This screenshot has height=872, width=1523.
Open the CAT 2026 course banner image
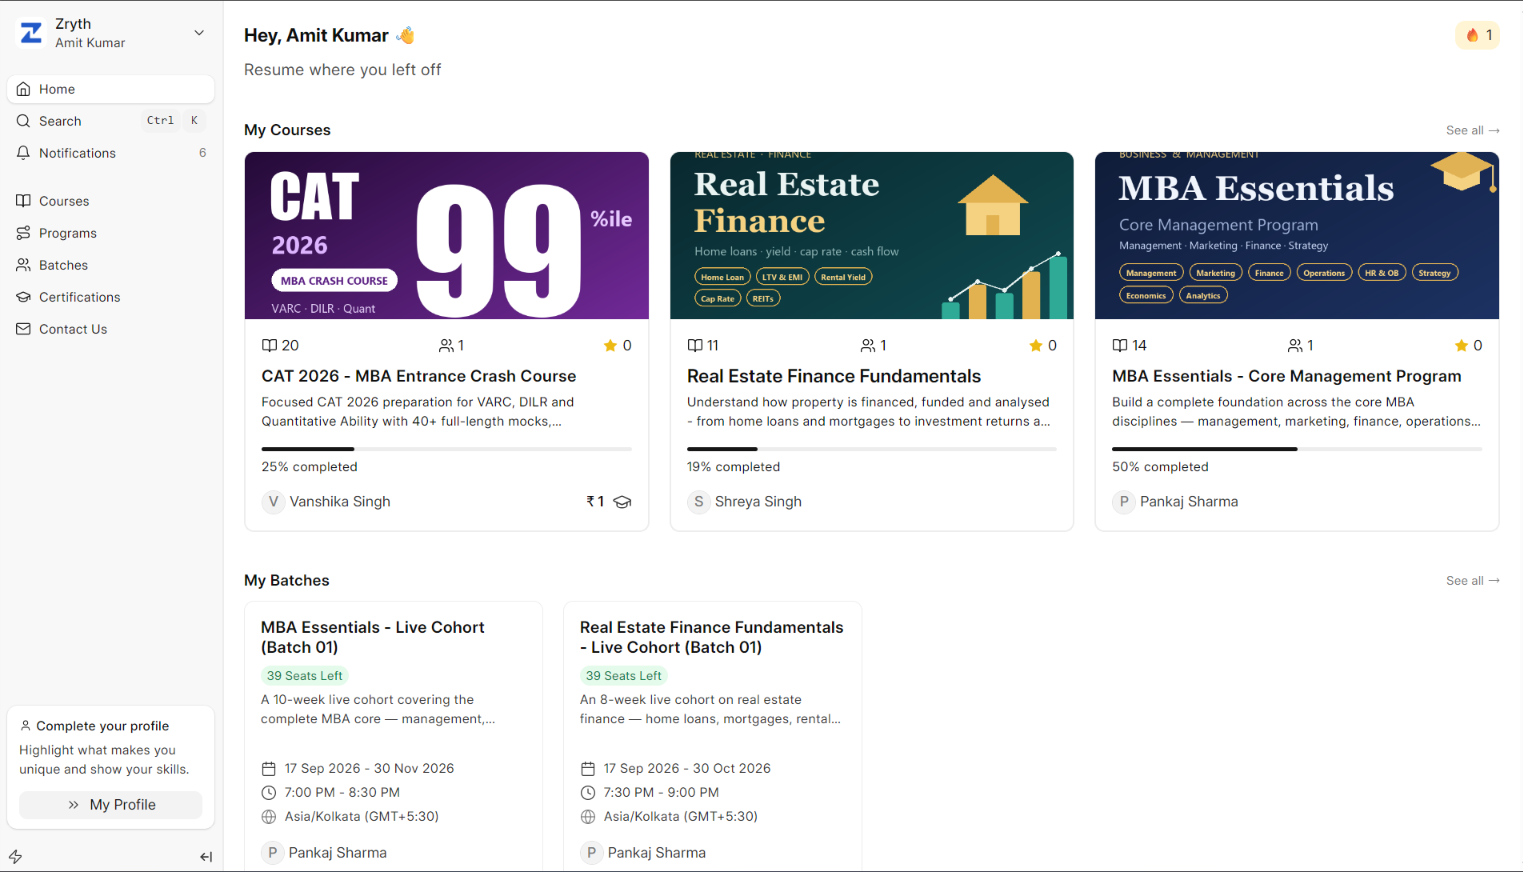(447, 236)
